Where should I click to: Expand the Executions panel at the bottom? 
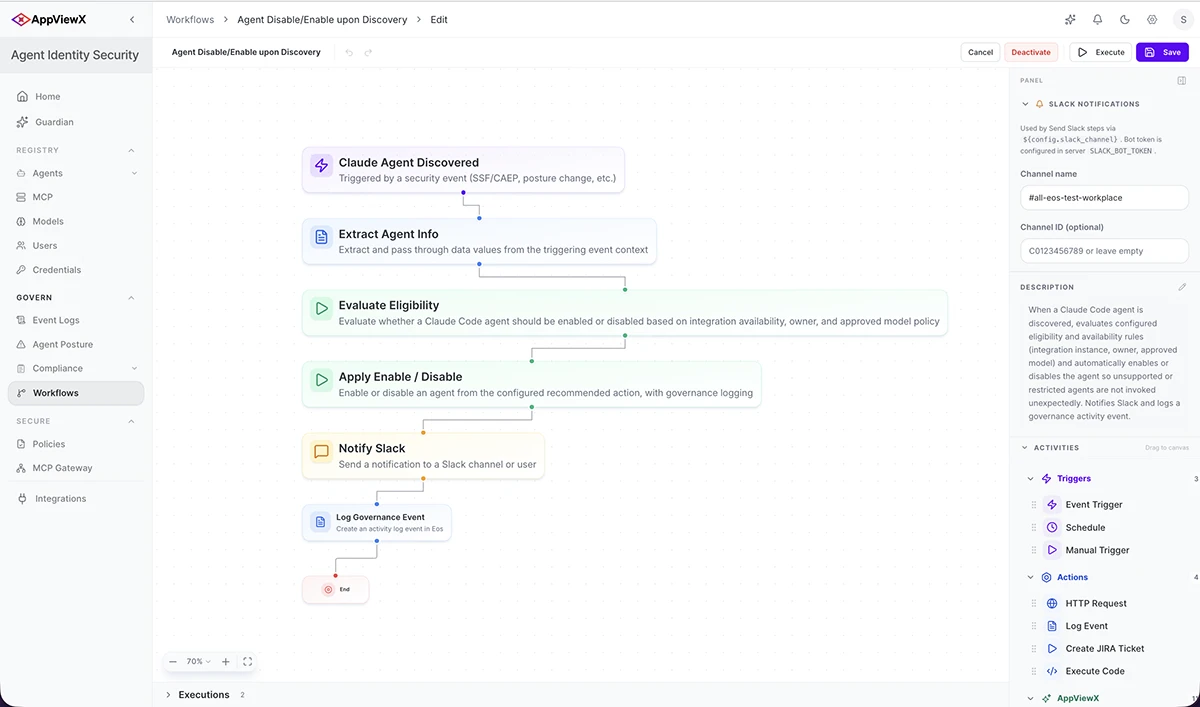[168, 695]
